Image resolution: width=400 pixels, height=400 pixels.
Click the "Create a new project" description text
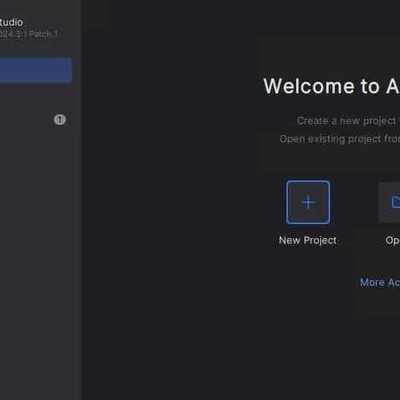coord(348,121)
